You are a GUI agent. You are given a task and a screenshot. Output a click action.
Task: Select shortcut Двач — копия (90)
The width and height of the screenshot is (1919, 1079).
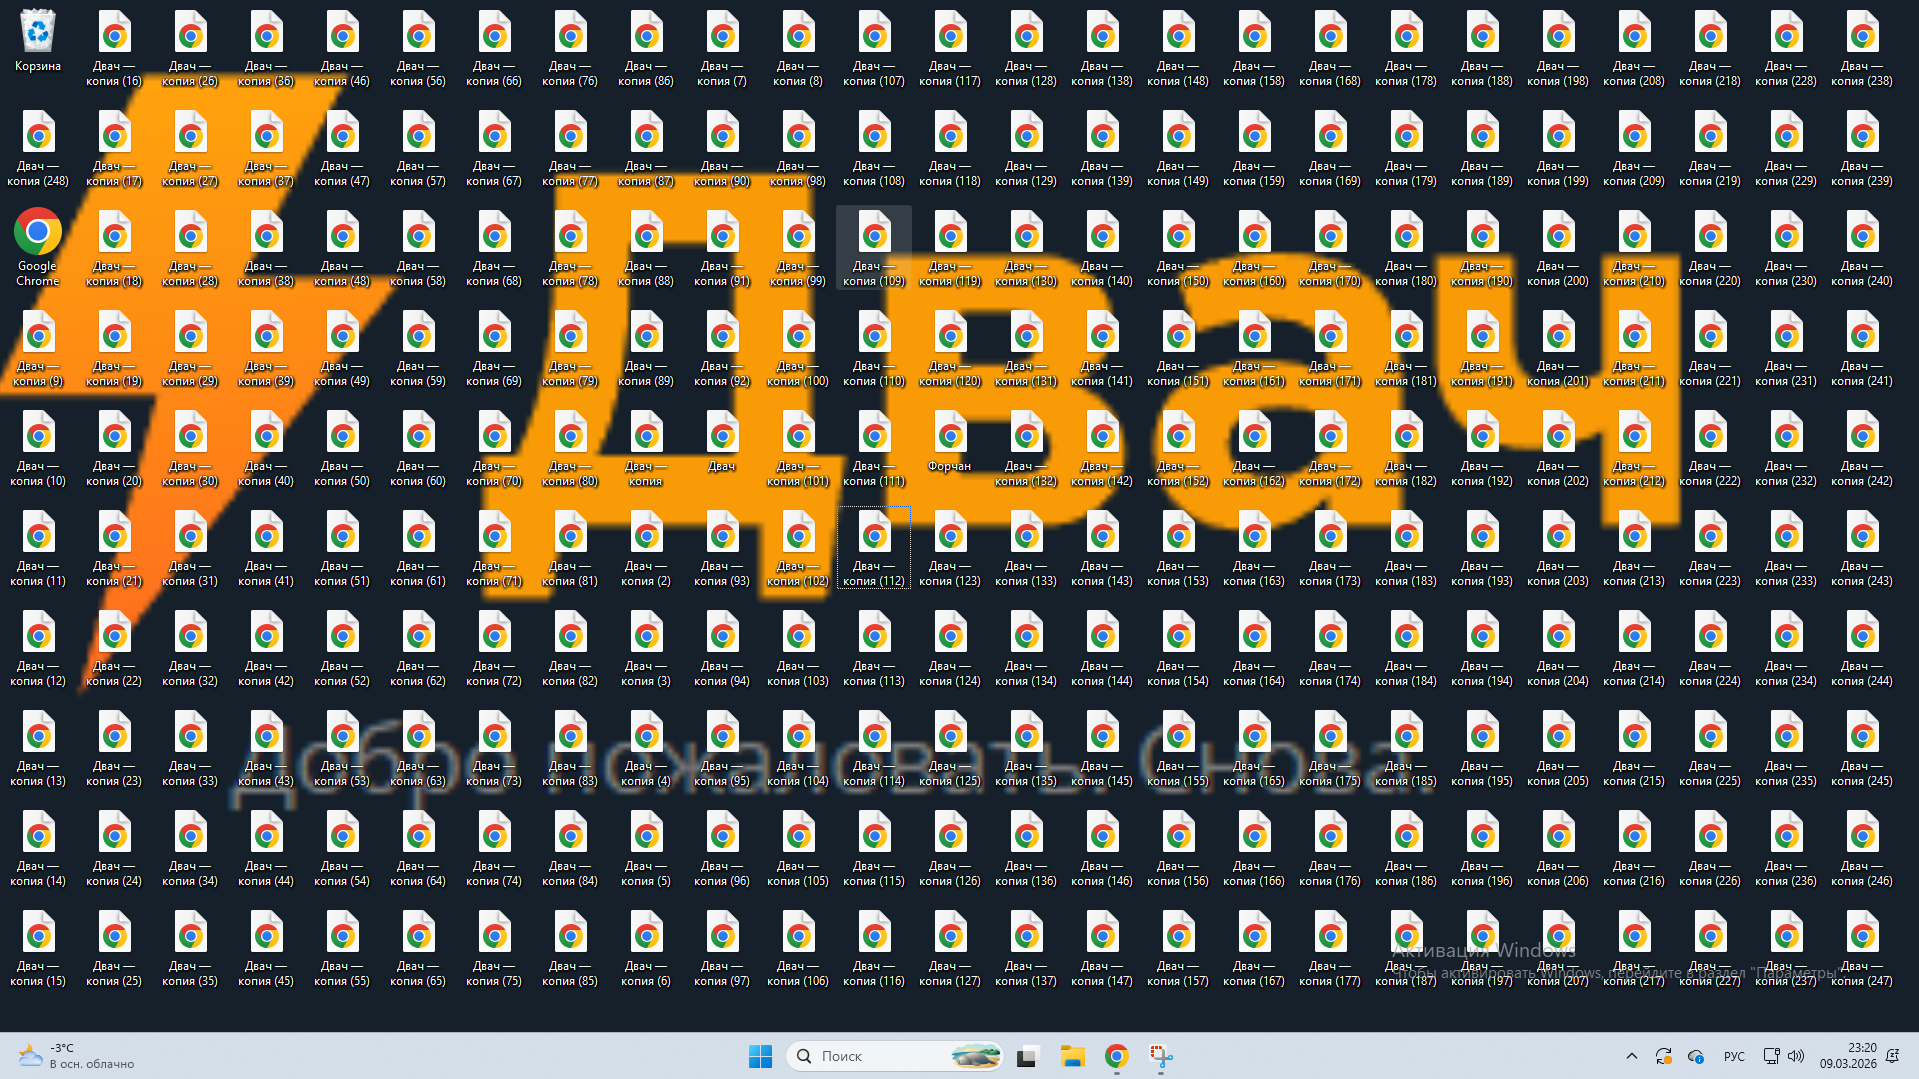[x=722, y=148]
